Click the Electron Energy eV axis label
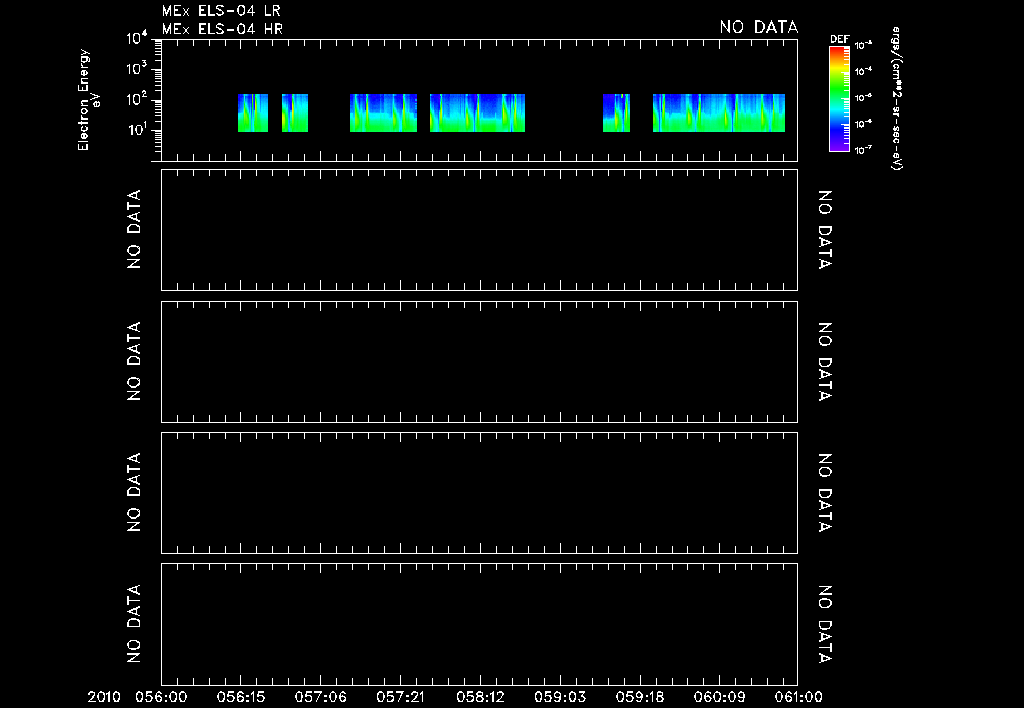This screenshot has height=708, width=1024. (x=89, y=99)
